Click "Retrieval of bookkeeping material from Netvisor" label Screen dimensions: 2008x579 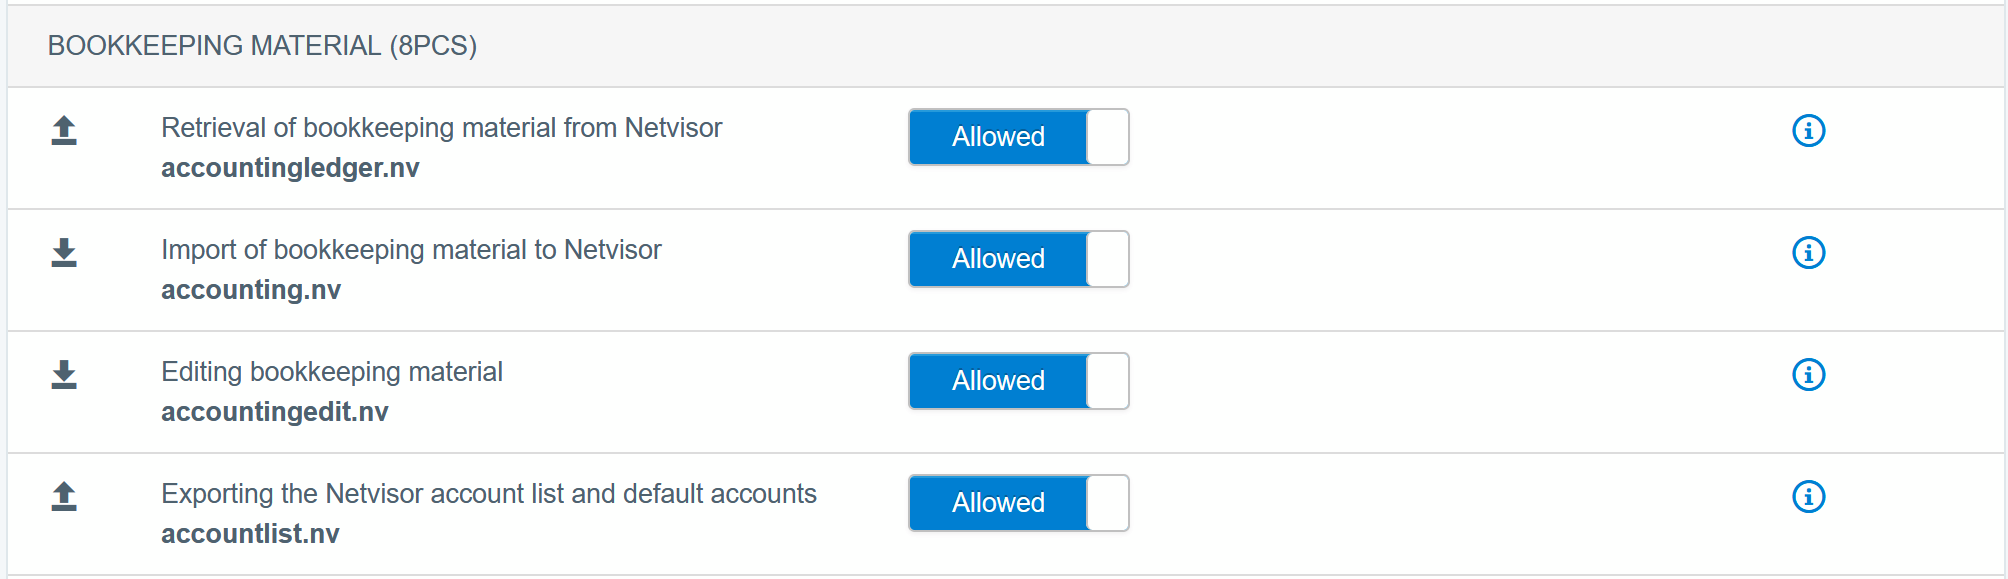pyautogui.click(x=441, y=128)
